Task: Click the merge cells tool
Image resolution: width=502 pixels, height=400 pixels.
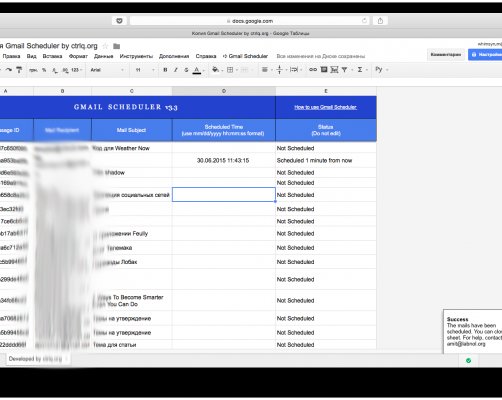Action: (x=244, y=70)
